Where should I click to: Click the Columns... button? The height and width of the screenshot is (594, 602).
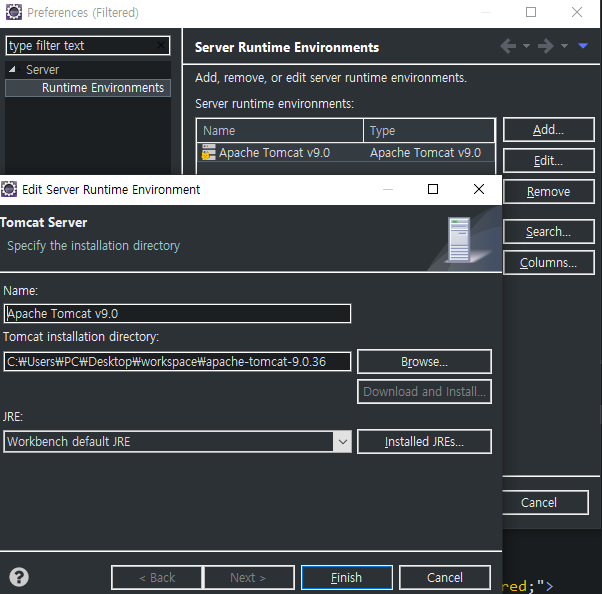click(549, 262)
